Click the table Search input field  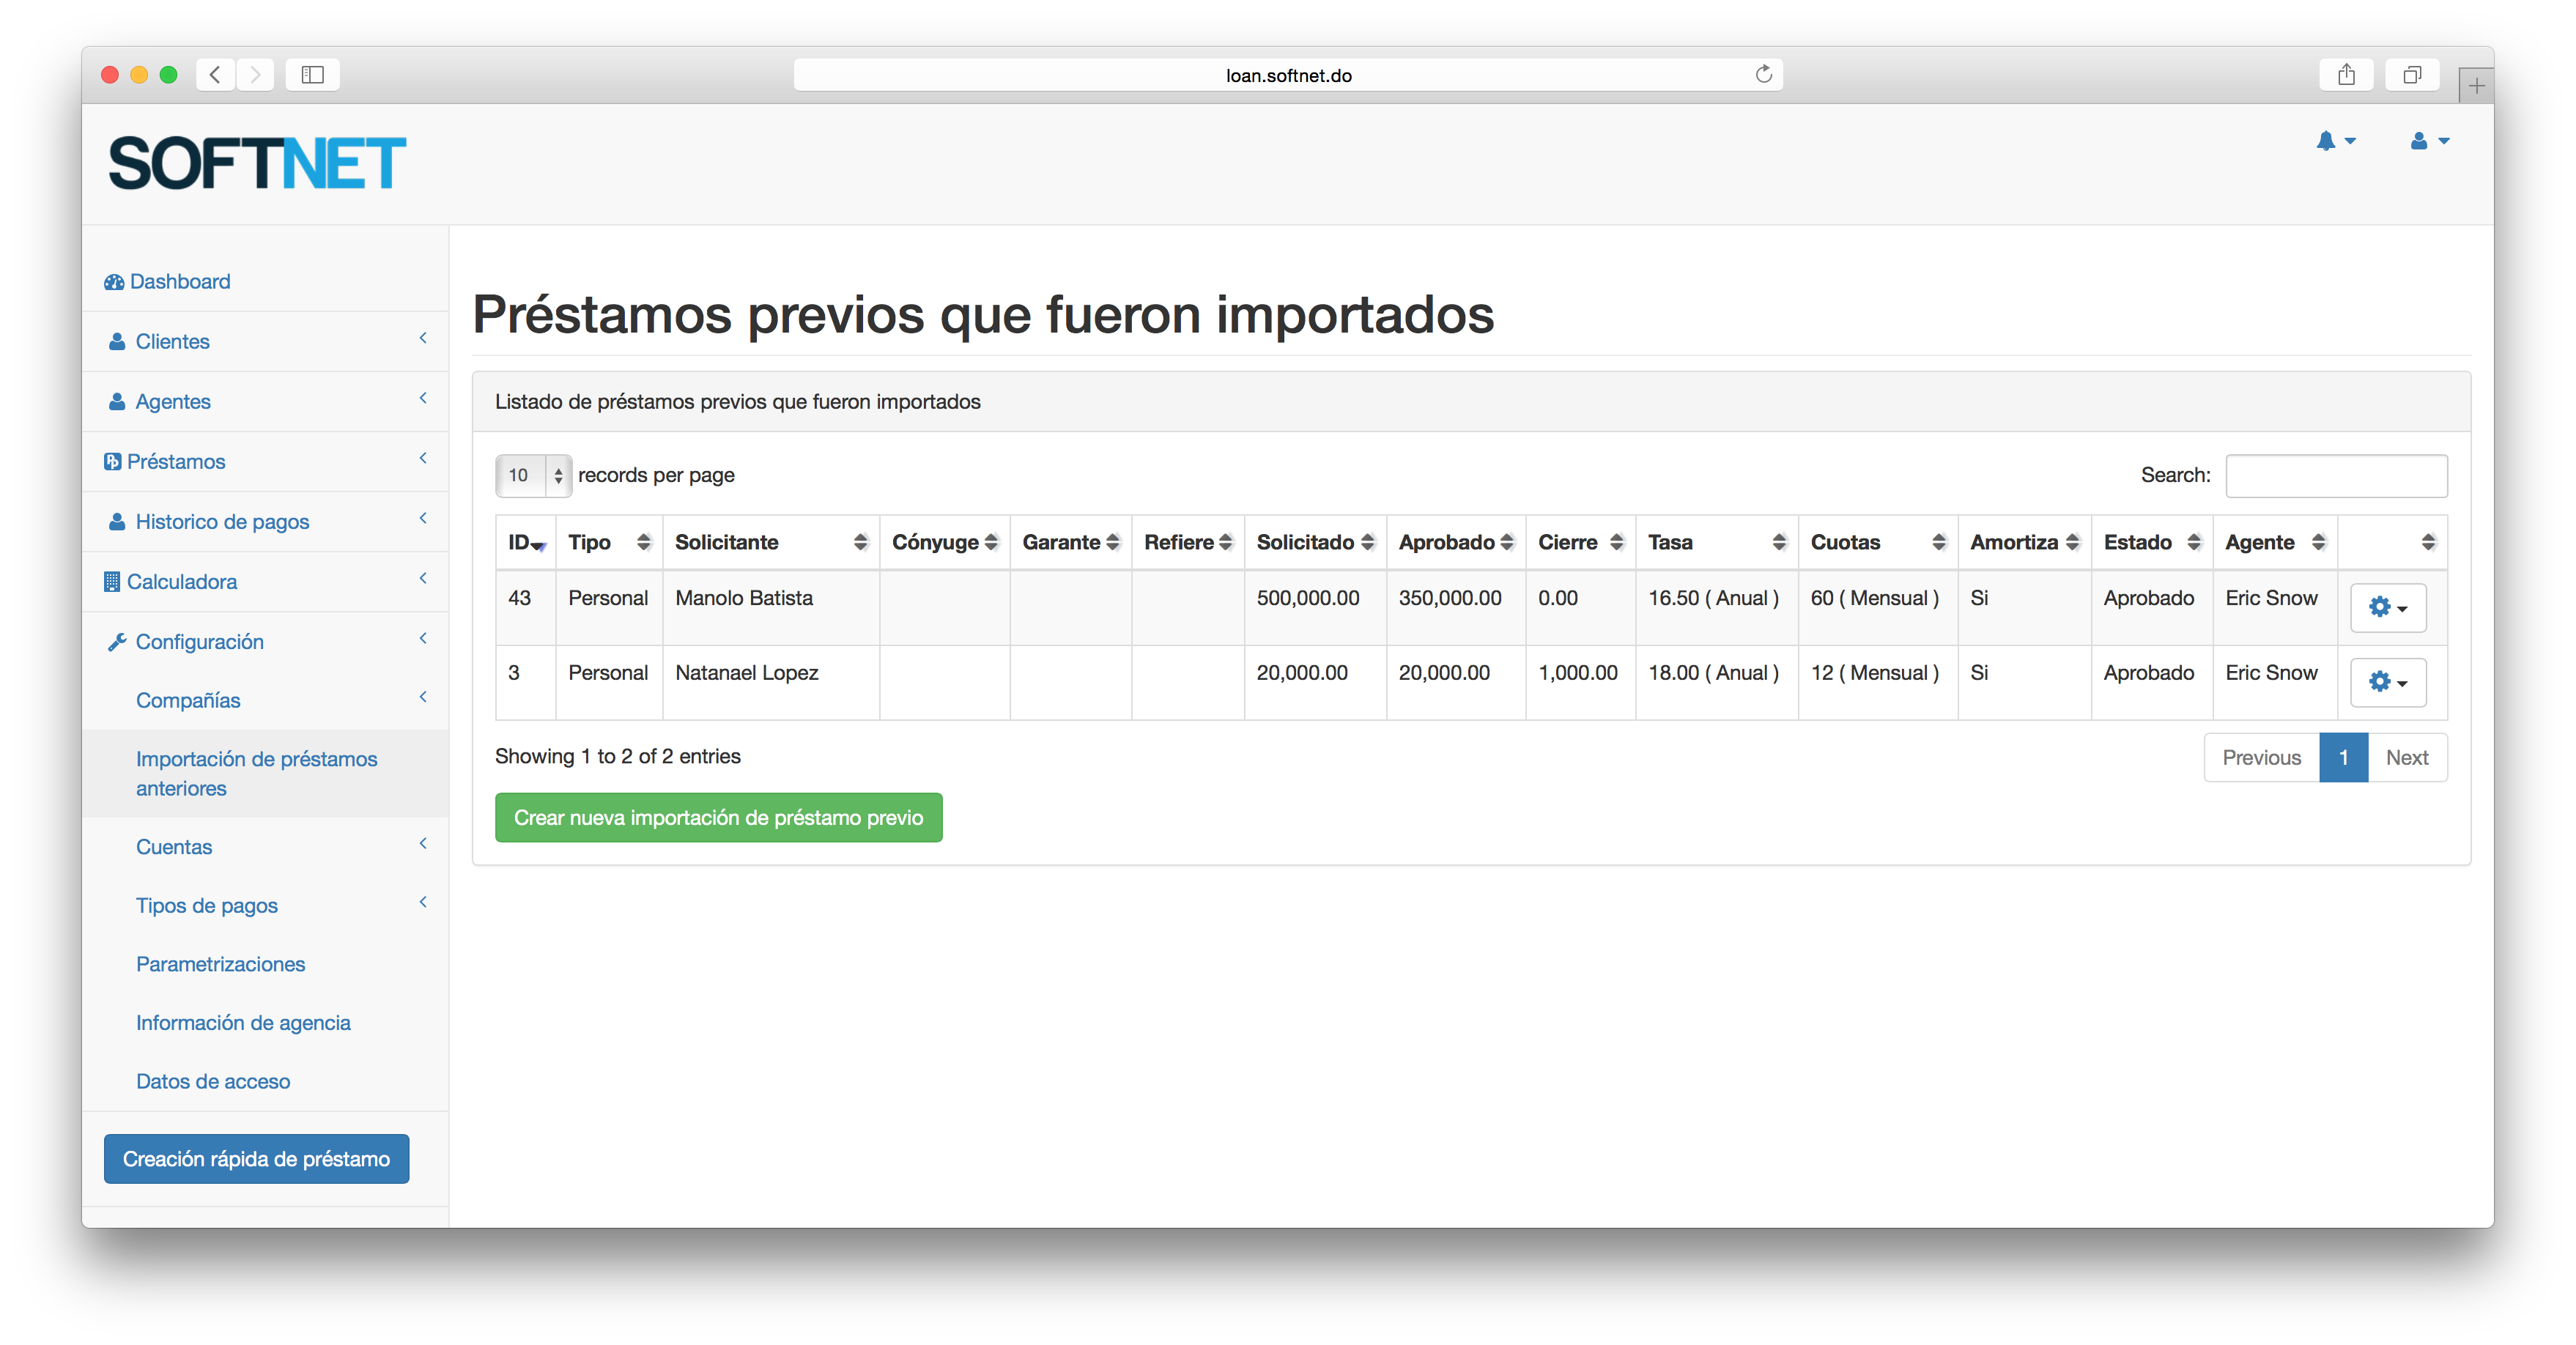[2335, 475]
